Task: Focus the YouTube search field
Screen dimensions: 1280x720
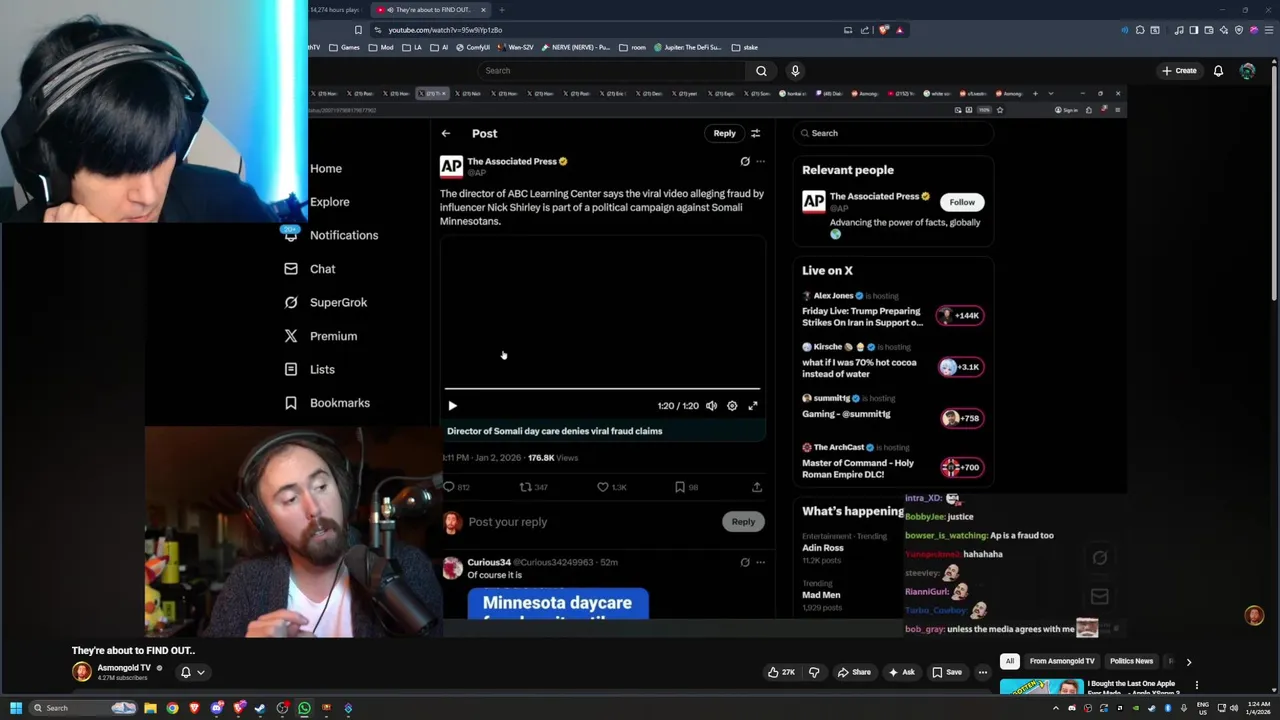Action: 612,71
